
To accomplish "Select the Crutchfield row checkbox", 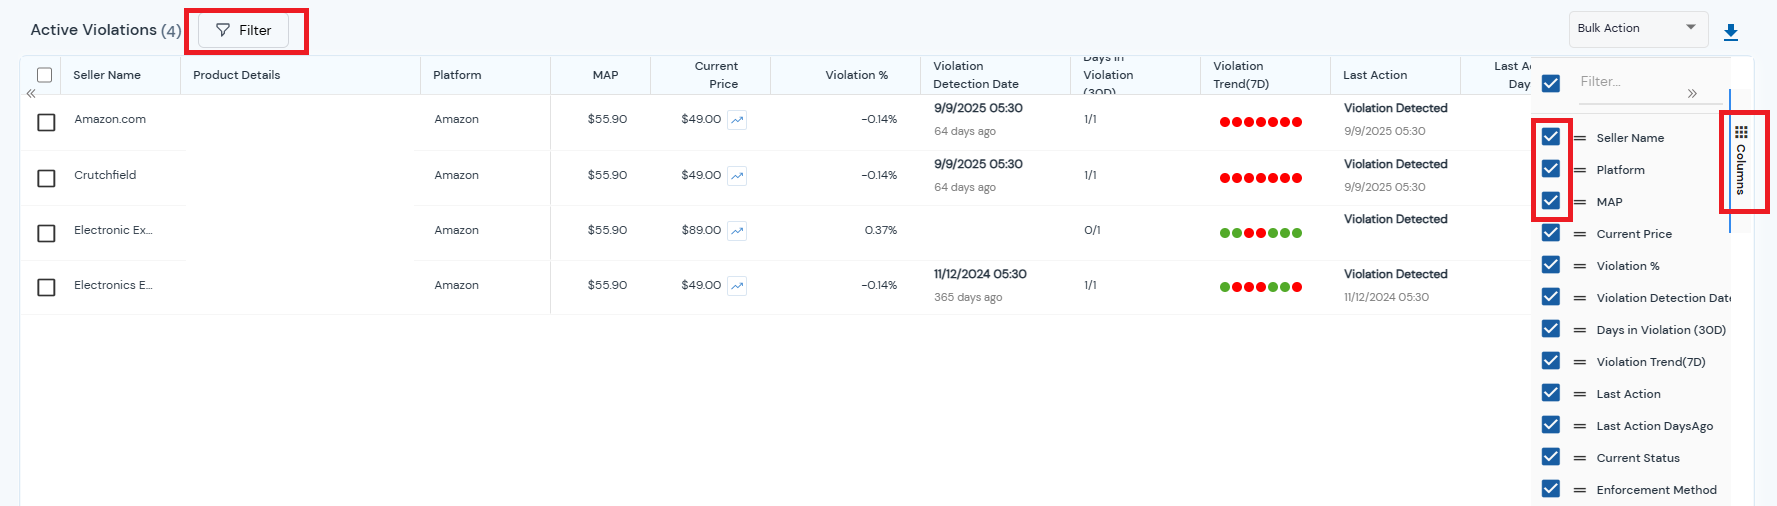I will [x=46, y=178].
